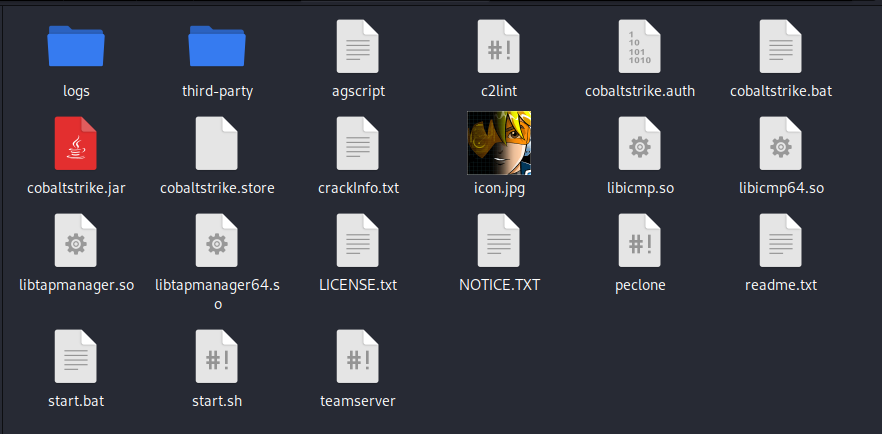Open the logs folder icon
This screenshot has height=434, width=882.
tap(76, 46)
